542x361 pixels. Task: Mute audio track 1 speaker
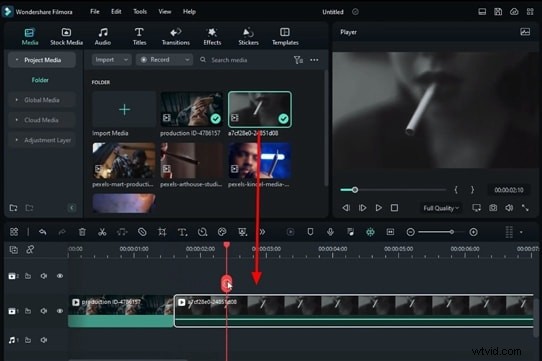point(44,340)
